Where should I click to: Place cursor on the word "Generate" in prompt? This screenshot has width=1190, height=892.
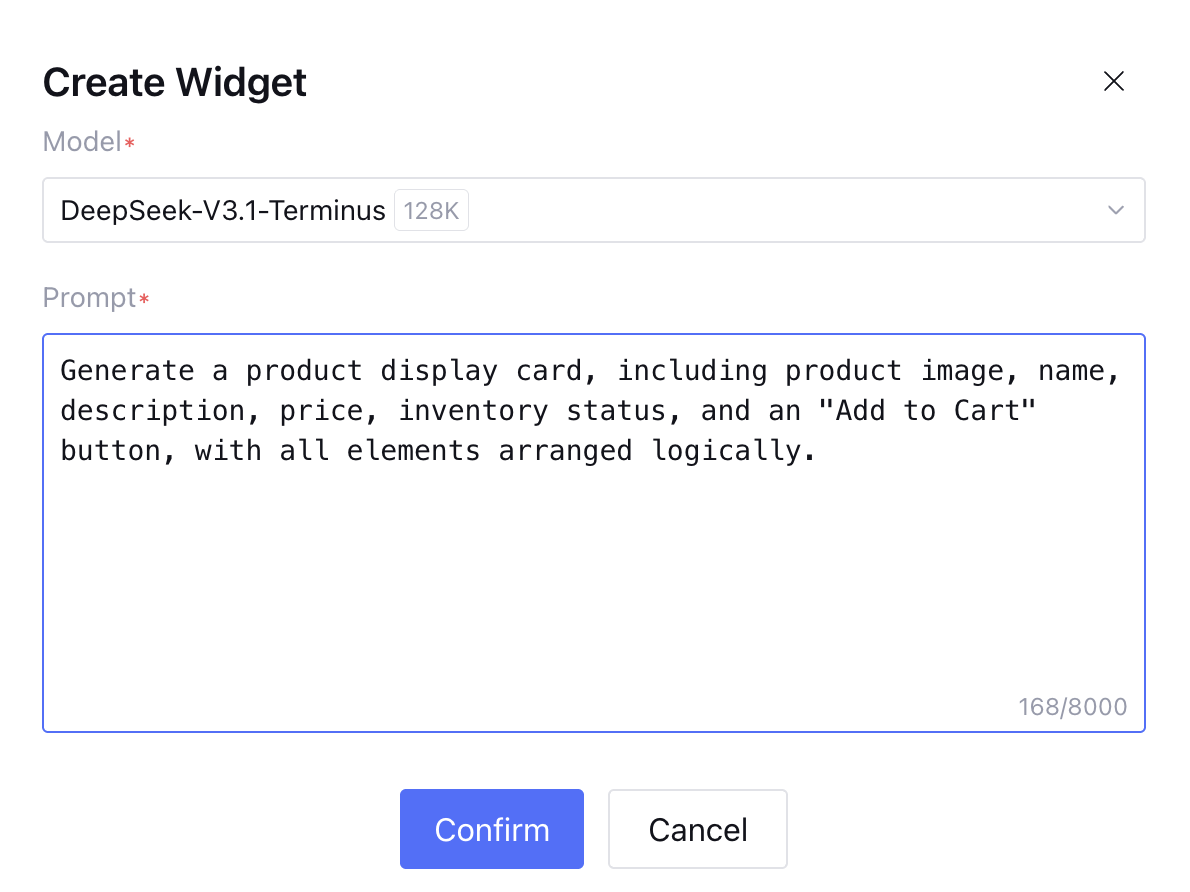127,371
